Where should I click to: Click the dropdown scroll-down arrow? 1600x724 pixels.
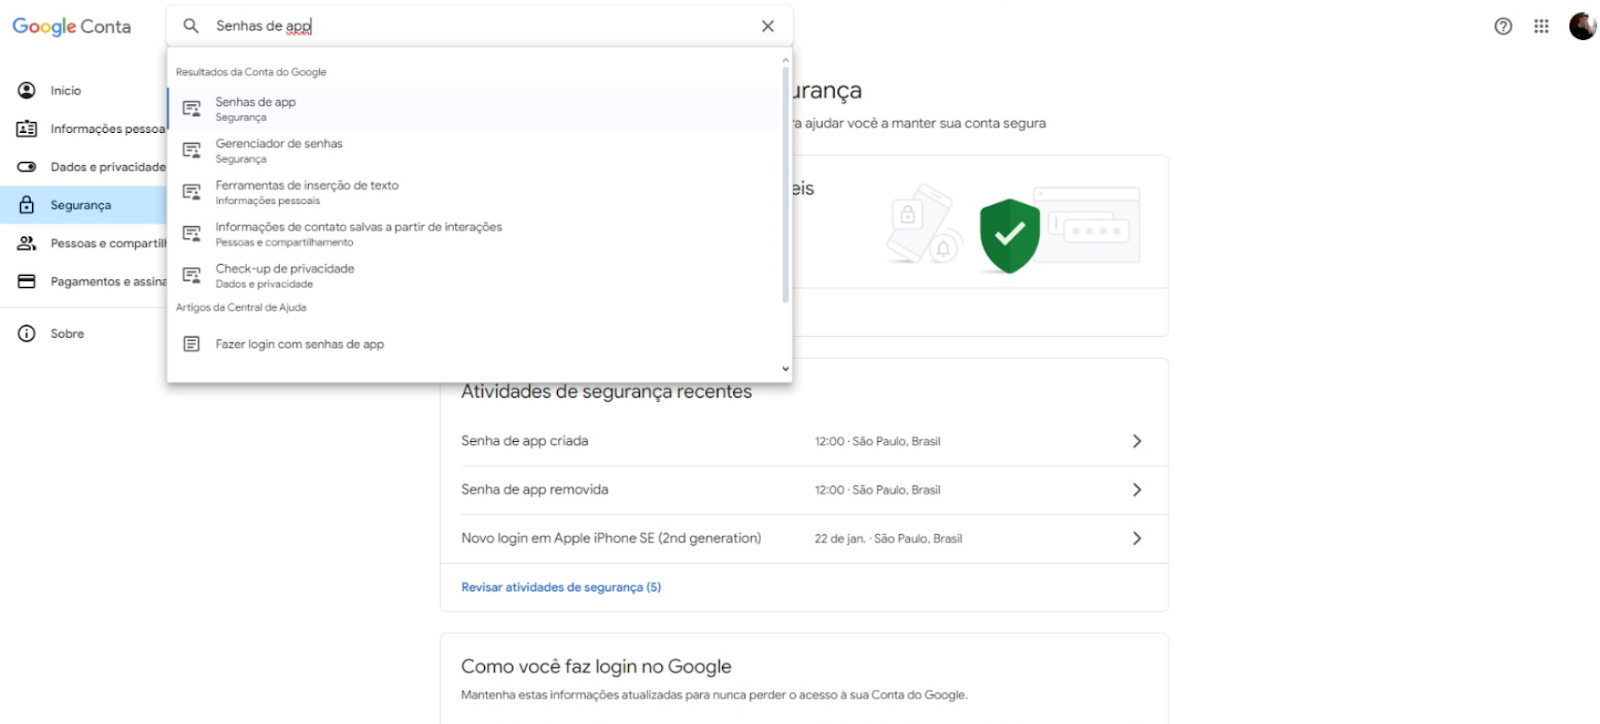coord(785,369)
